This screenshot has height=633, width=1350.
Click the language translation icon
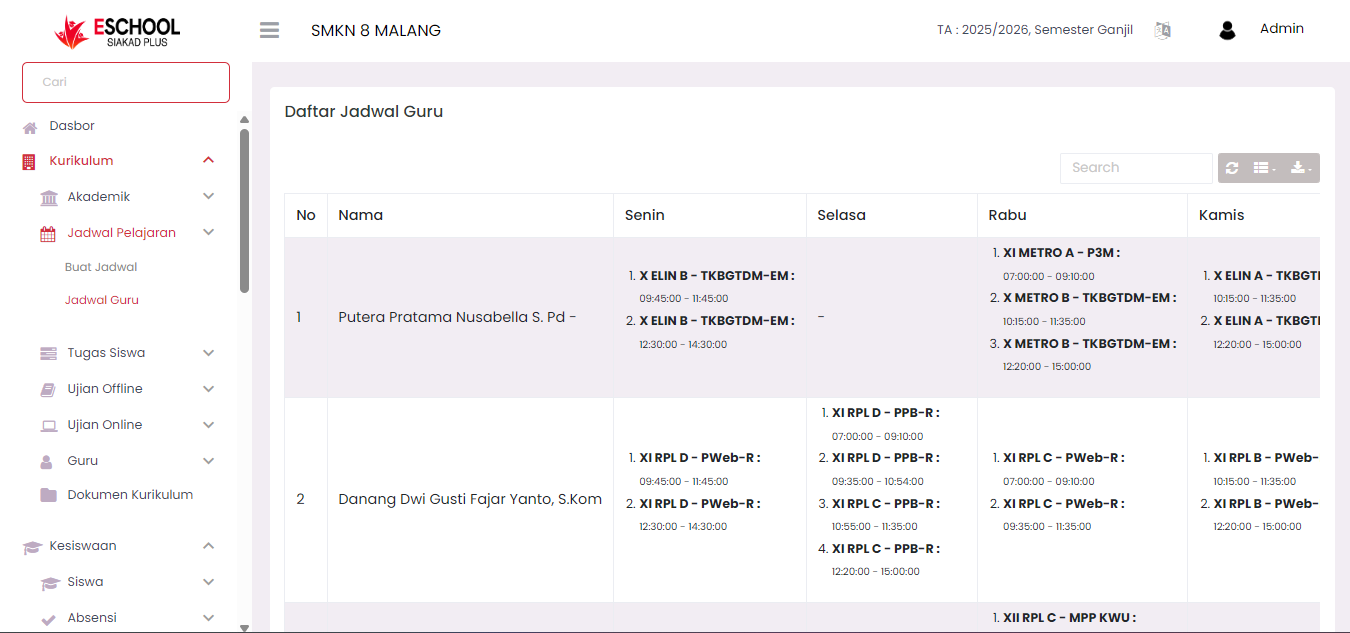coord(1162,30)
